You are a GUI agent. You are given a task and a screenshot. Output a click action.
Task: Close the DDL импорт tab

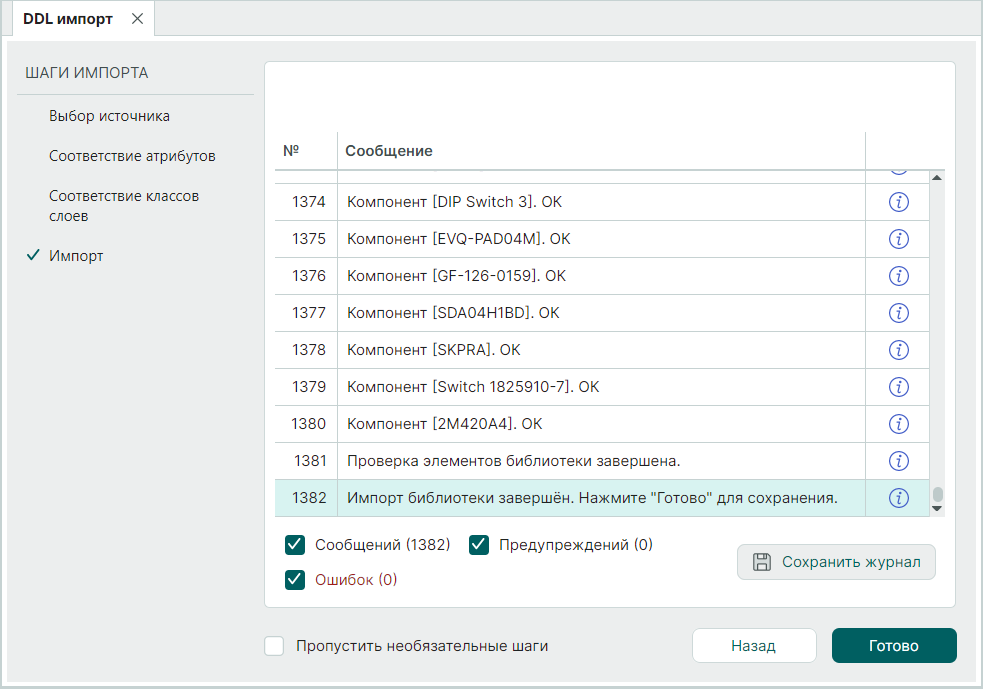(137, 19)
